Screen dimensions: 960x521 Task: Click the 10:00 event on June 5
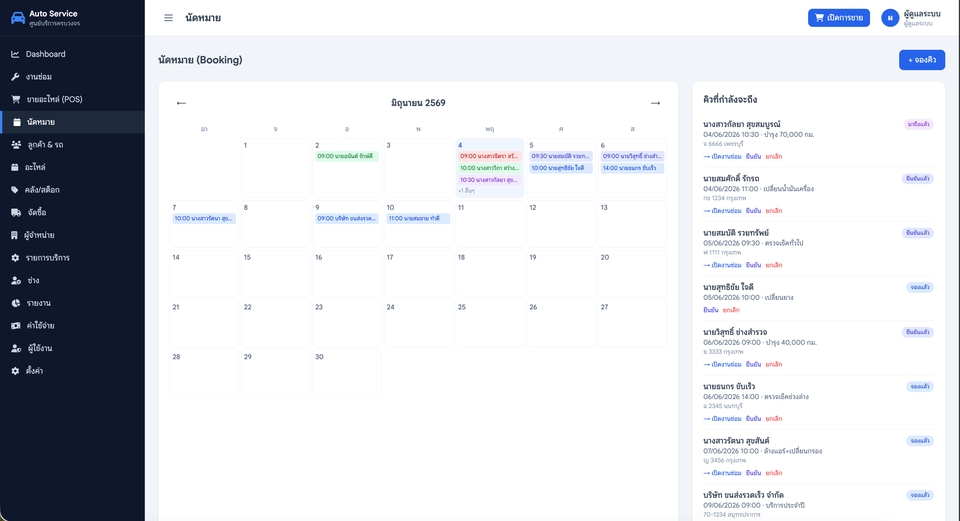[x=561, y=168]
